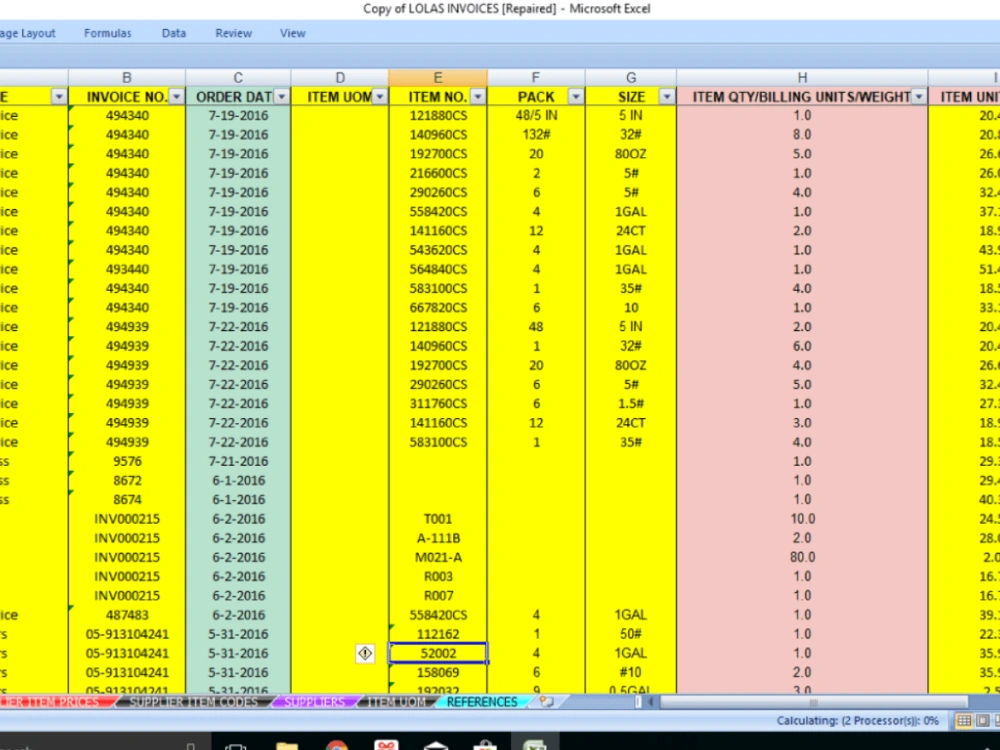Select item number cell 158069
The image size is (1000, 750).
[438, 672]
